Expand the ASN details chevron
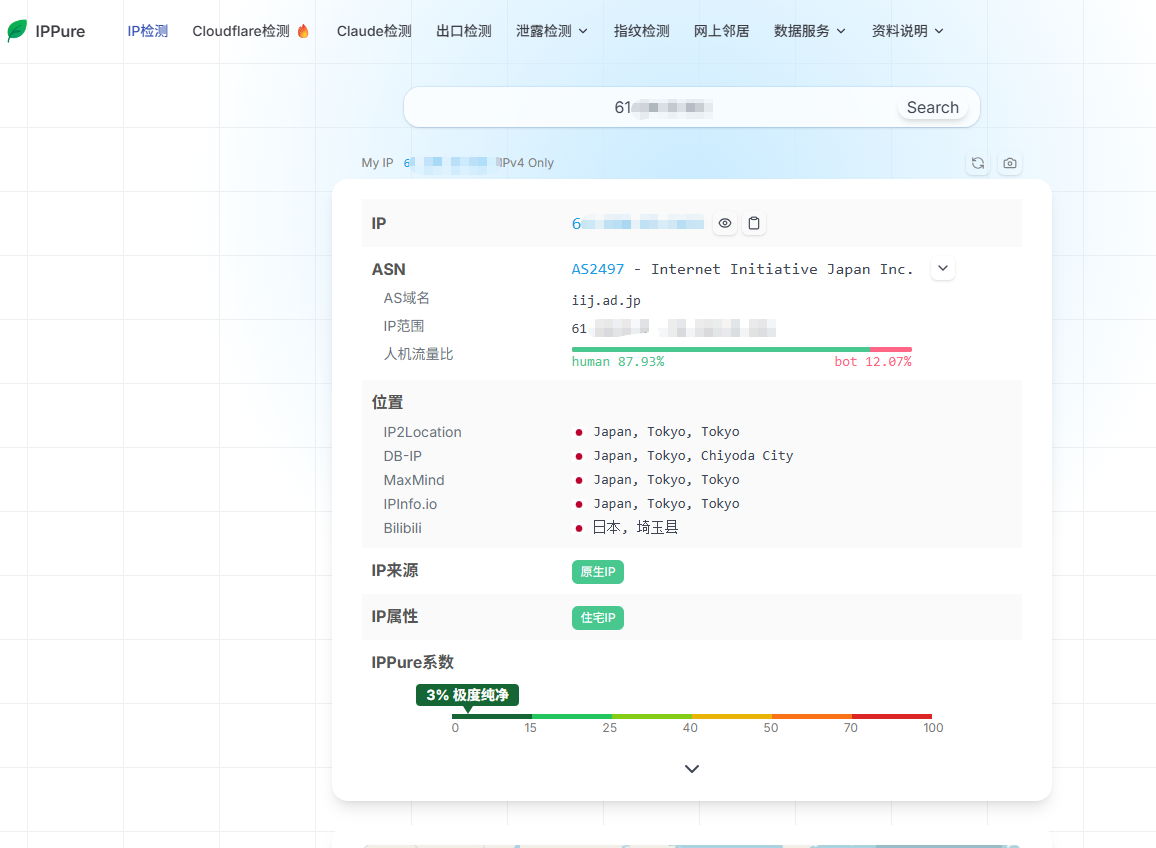Screen dimensions: 1156x848 click(x=943, y=268)
